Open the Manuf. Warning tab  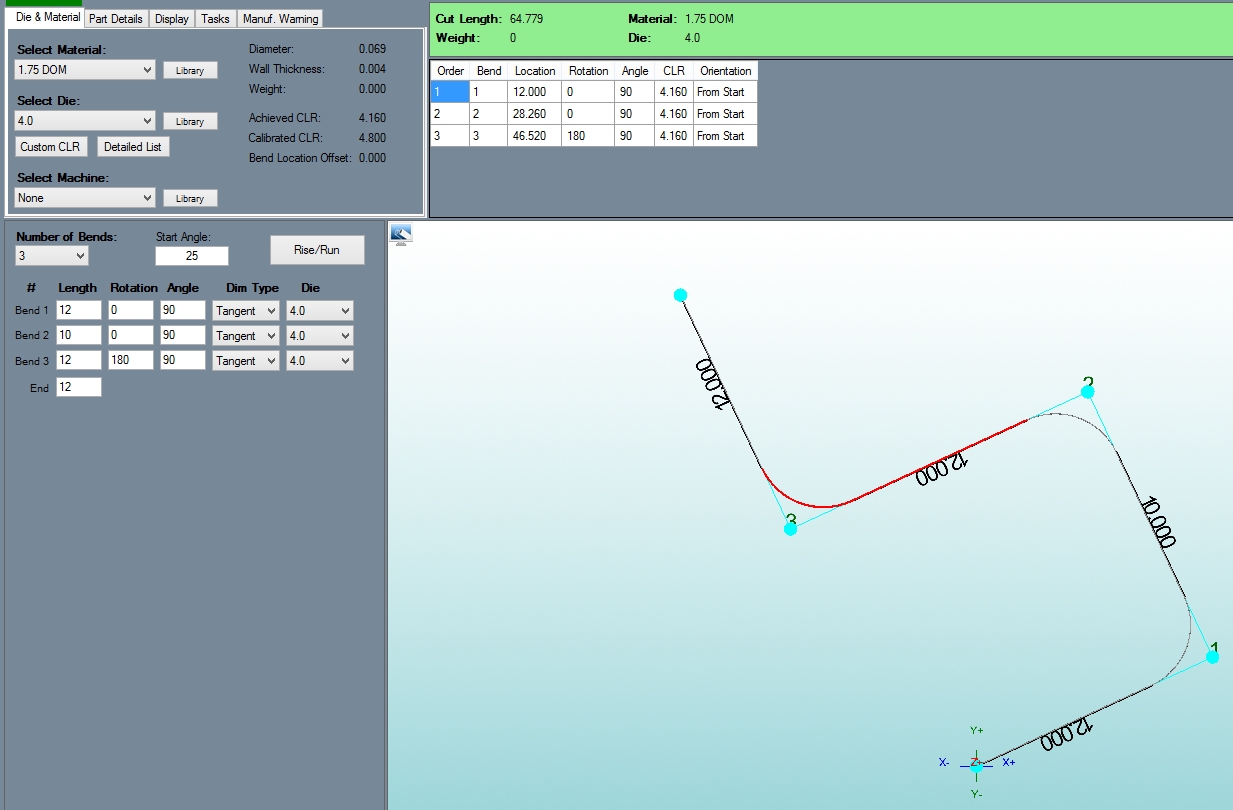(280, 19)
